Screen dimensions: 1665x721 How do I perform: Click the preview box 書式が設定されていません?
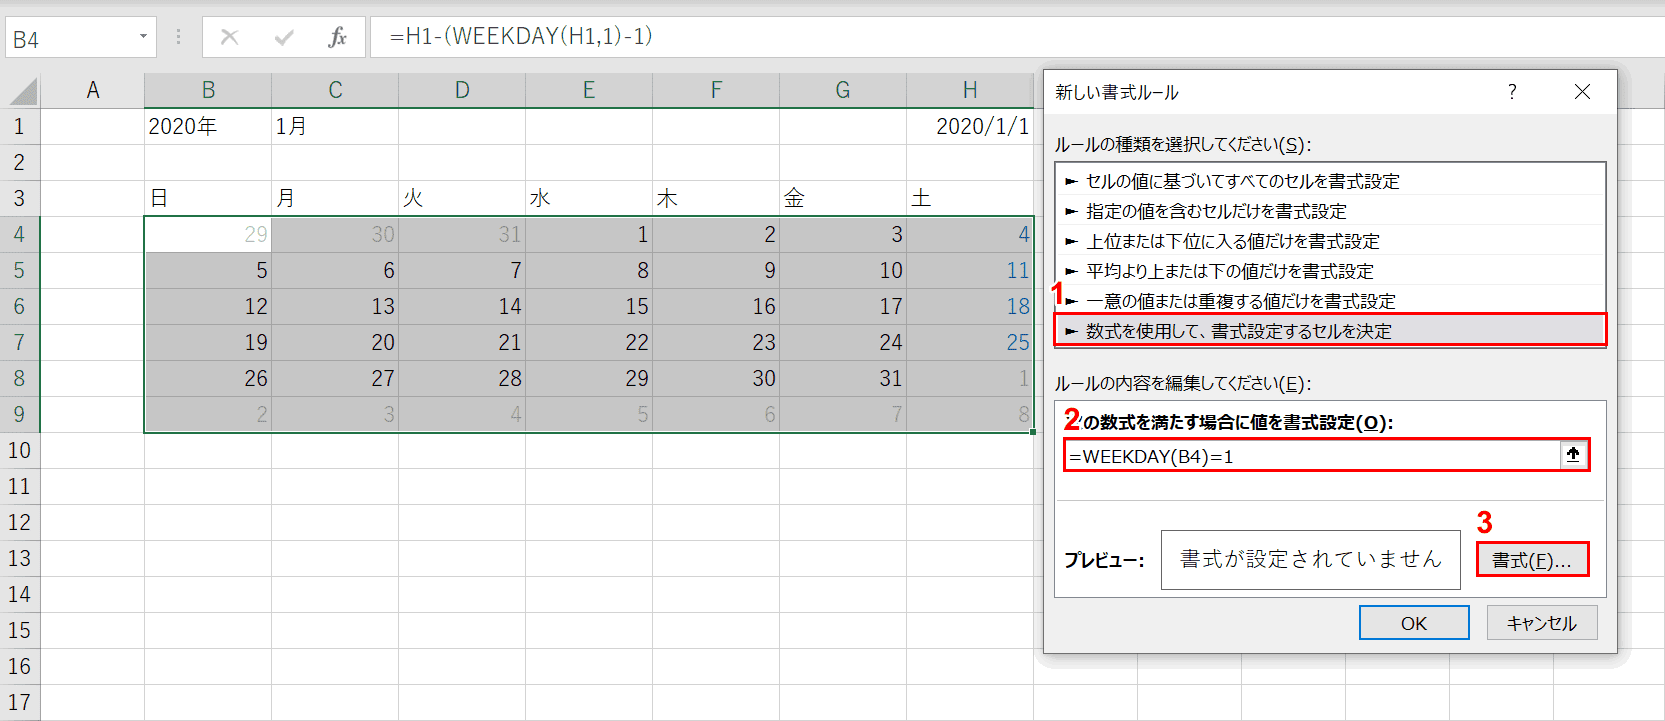click(1310, 559)
